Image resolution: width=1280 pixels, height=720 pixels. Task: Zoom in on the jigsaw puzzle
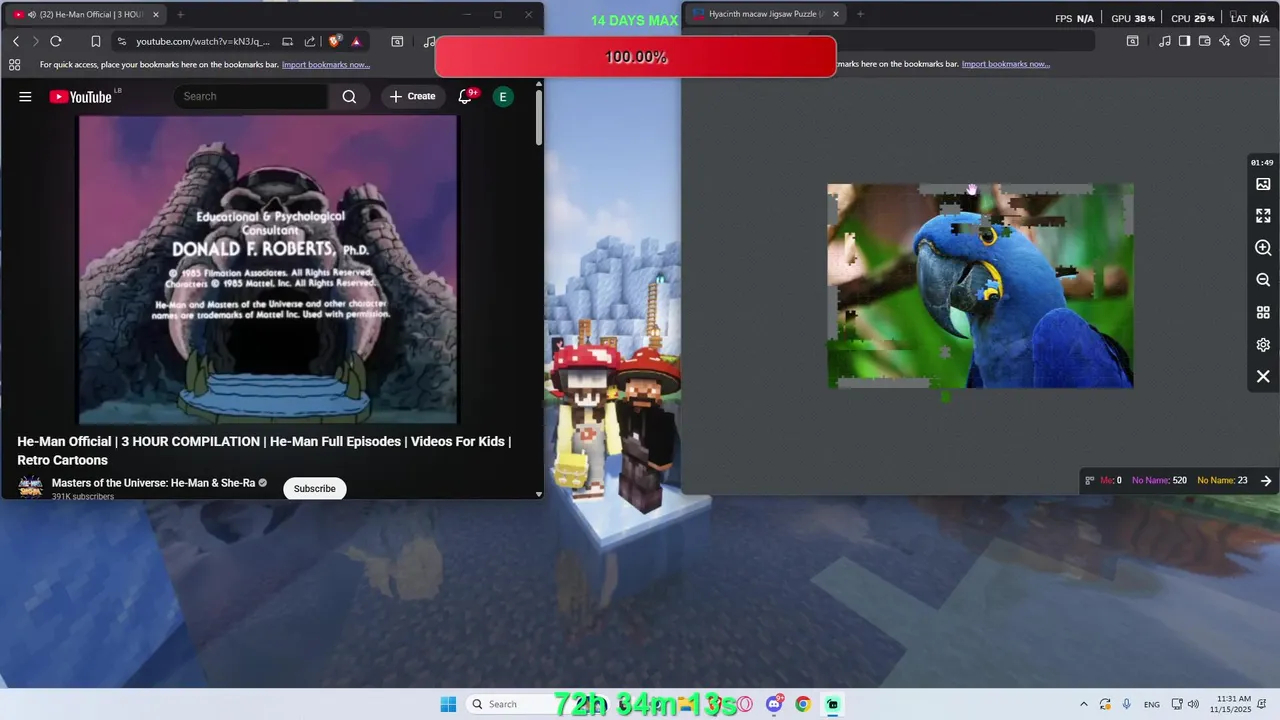coord(1263,247)
